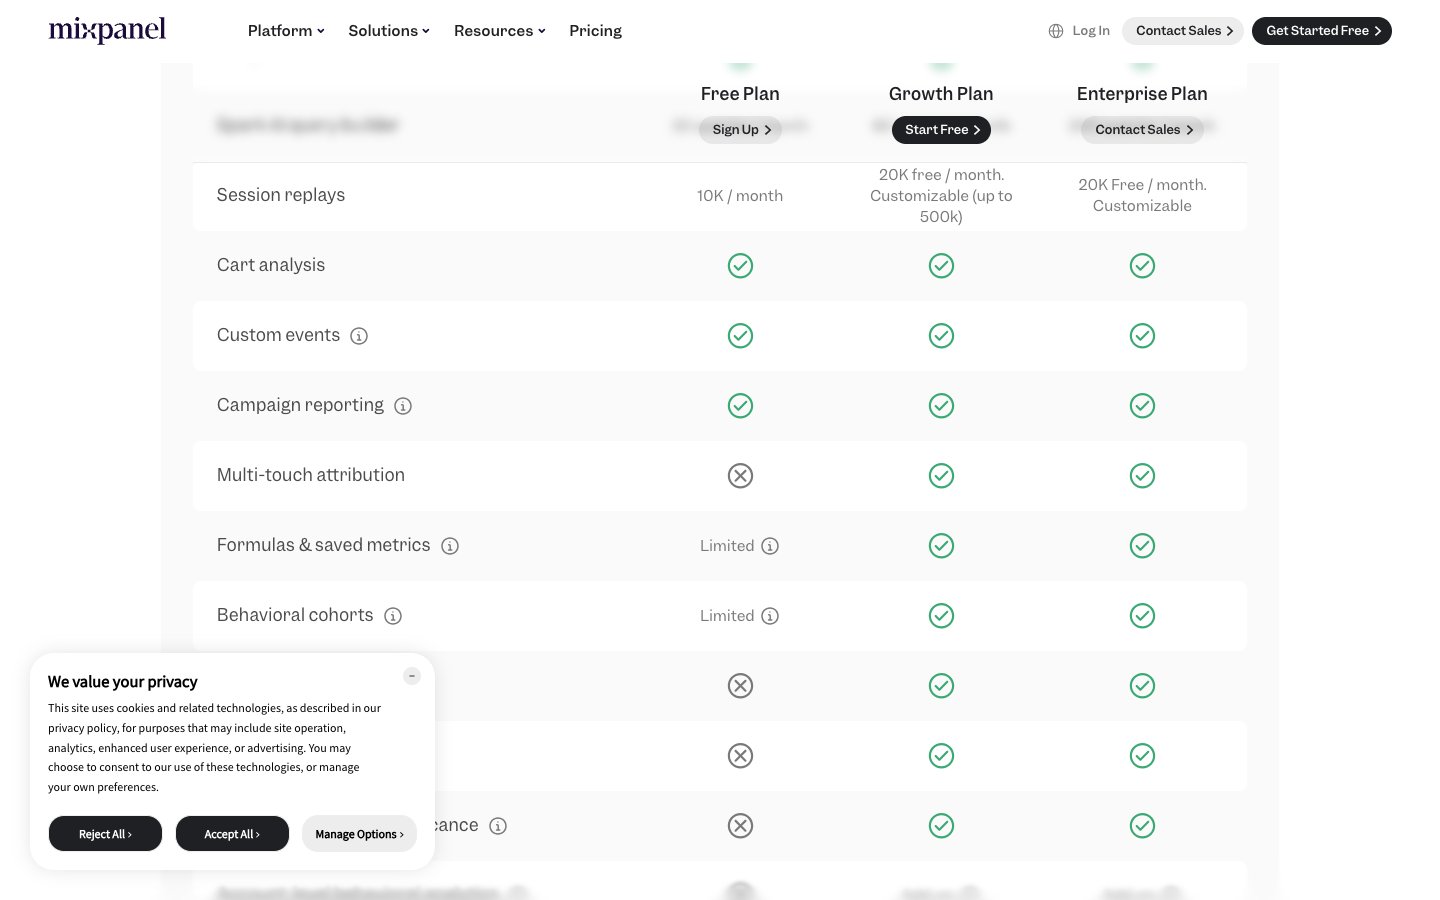This screenshot has width=1440, height=900.
Task: Click info icon next to Formulas & saved metrics
Action: pyautogui.click(x=450, y=546)
